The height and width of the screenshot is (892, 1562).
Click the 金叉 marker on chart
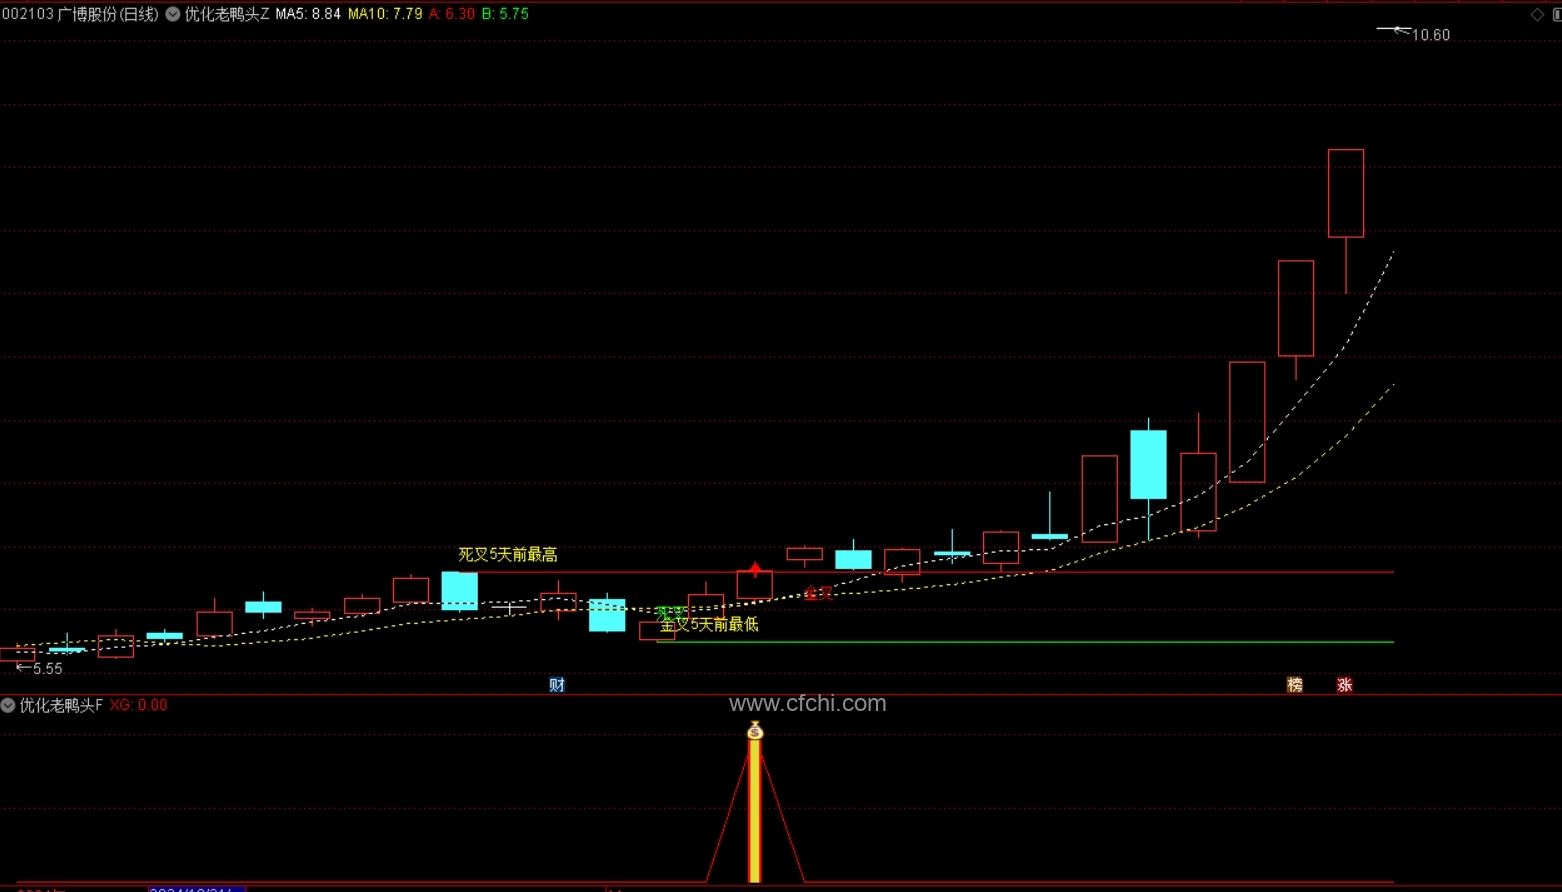click(x=818, y=593)
